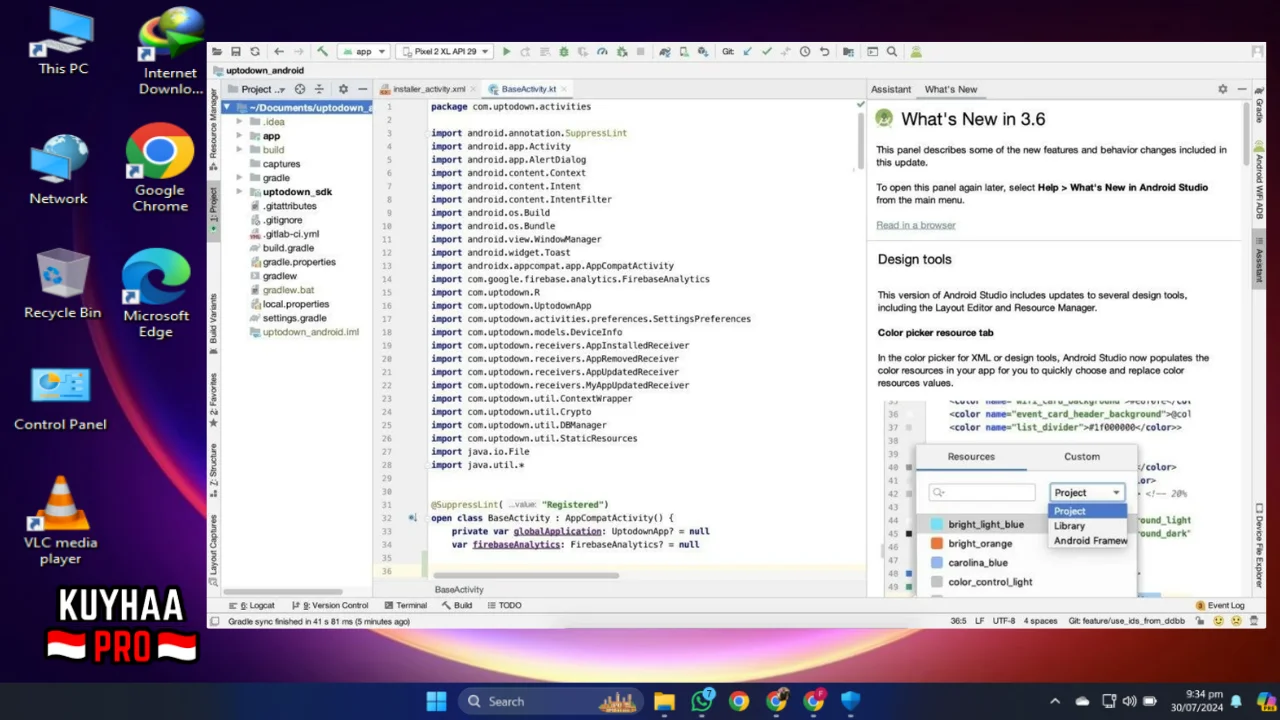Collapse all in the Project panel
Image resolution: width=1280 pixels, height=720 pixels.
[x=319, y=89]
